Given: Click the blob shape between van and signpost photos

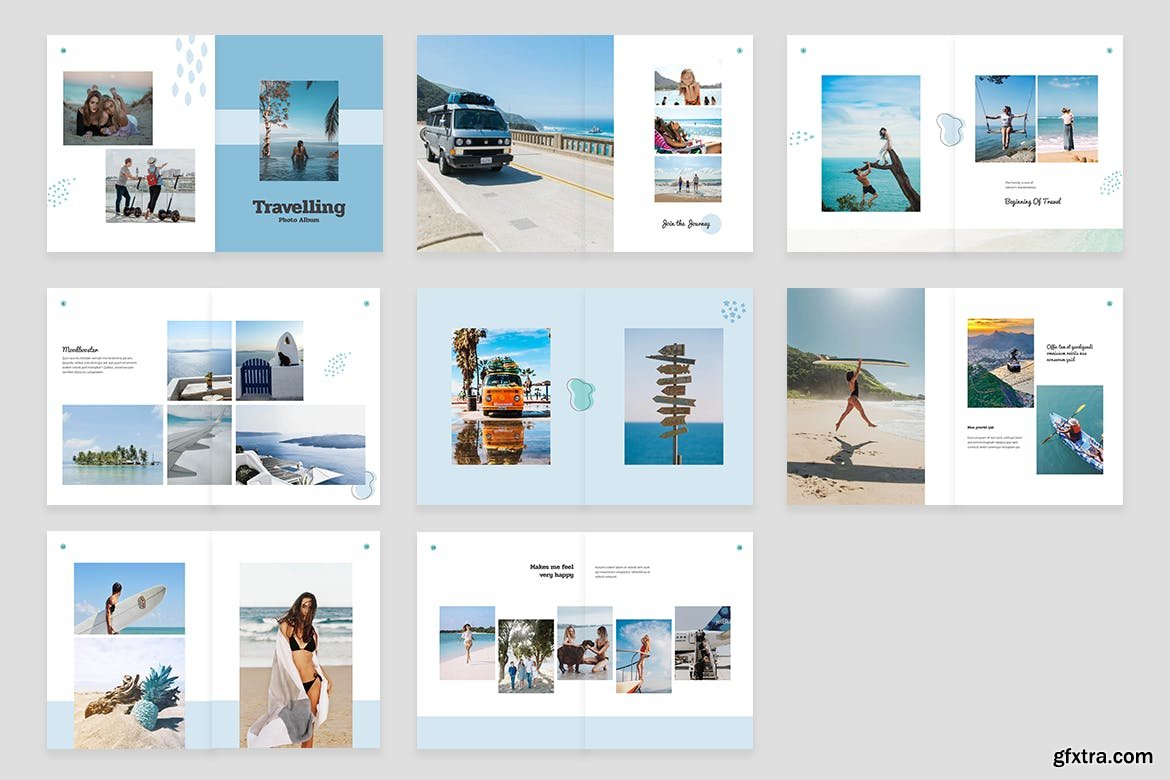Looking at the screenshot, I should 581,395.
